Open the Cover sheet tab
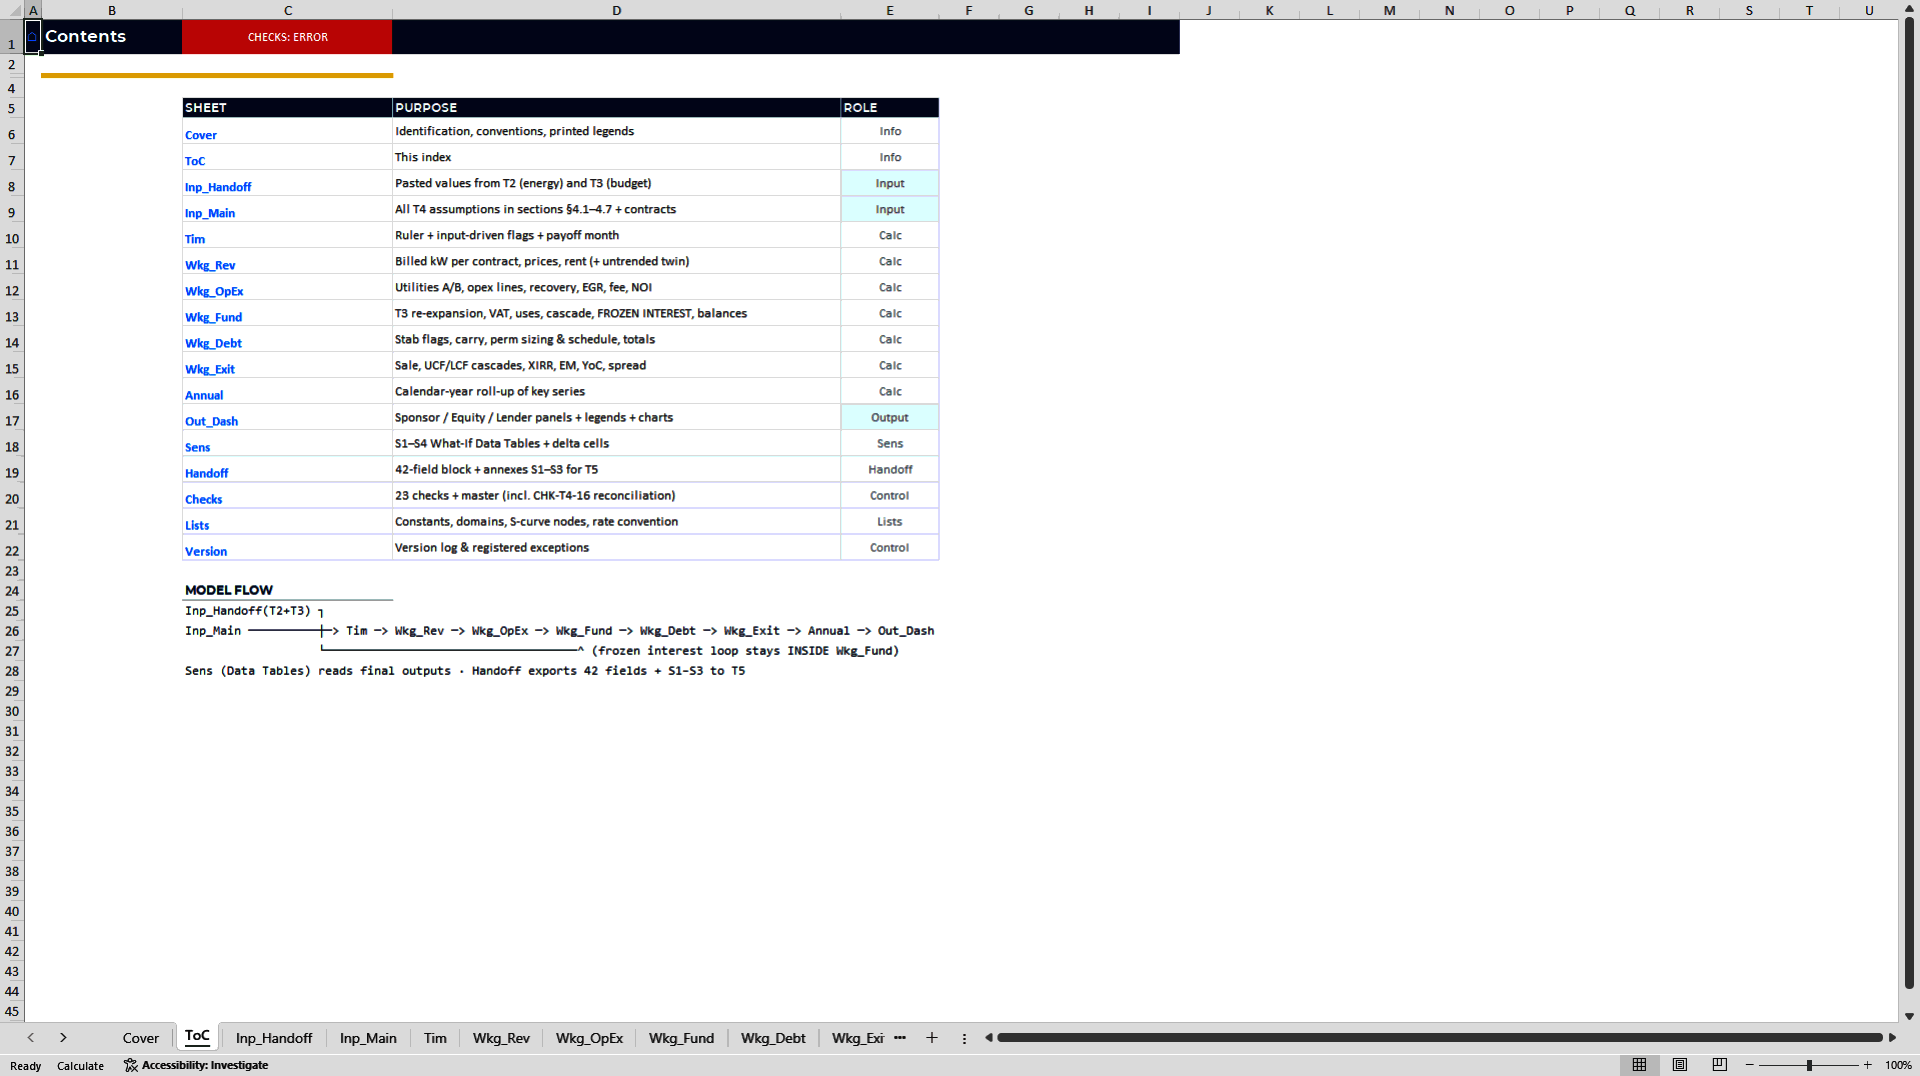Image resolution: width=1920 pixels, height=1076 pixels. coord(141,1038)
